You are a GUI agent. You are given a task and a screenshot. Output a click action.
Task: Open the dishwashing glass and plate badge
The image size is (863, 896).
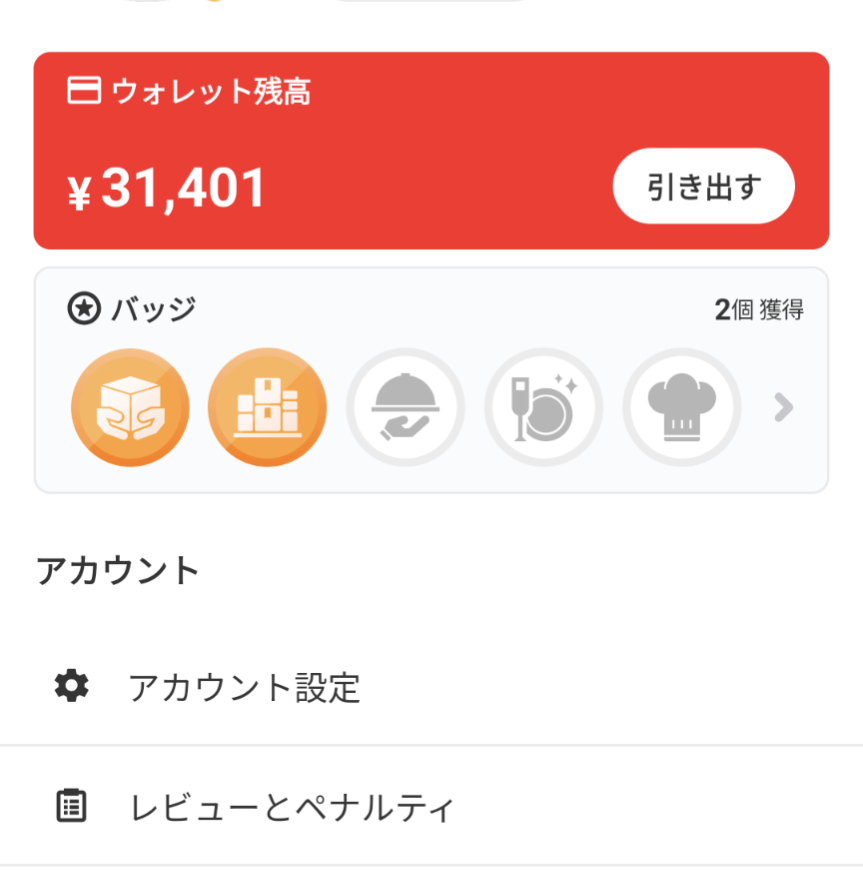click(x=544, y=407)
